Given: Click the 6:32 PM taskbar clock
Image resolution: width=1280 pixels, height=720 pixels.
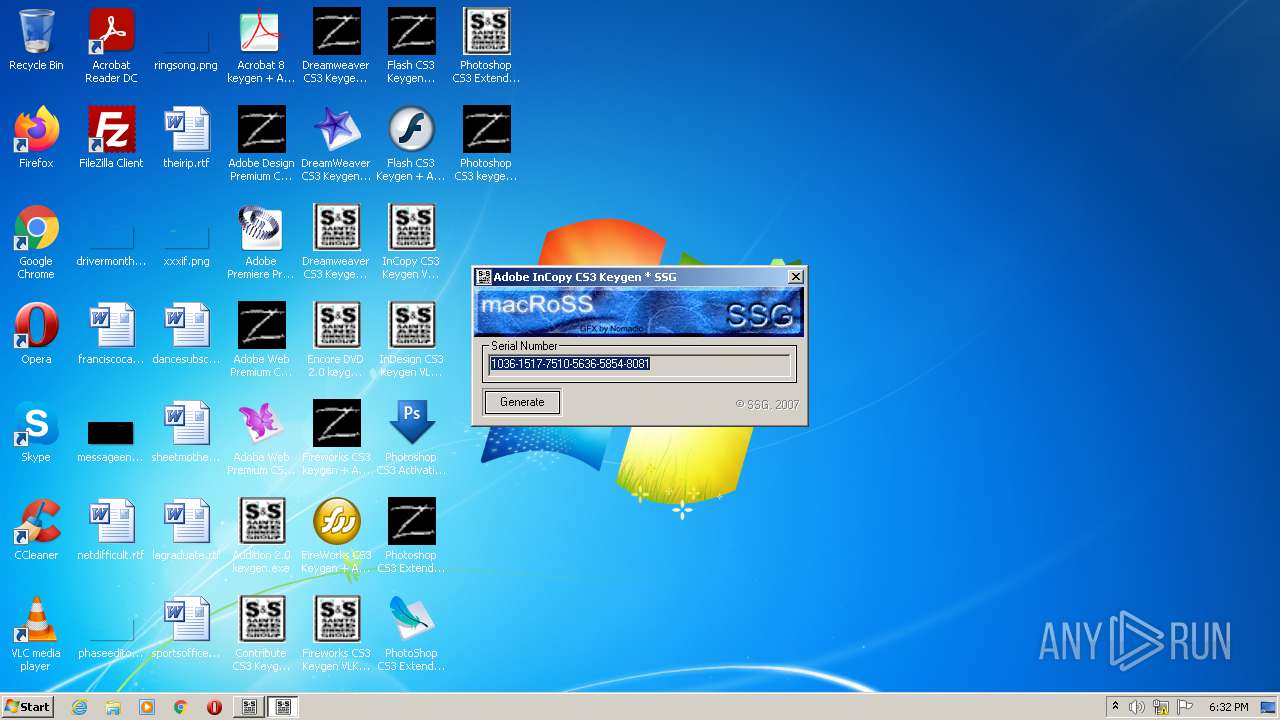Looking at the screenshot, I should [1228, 707].
